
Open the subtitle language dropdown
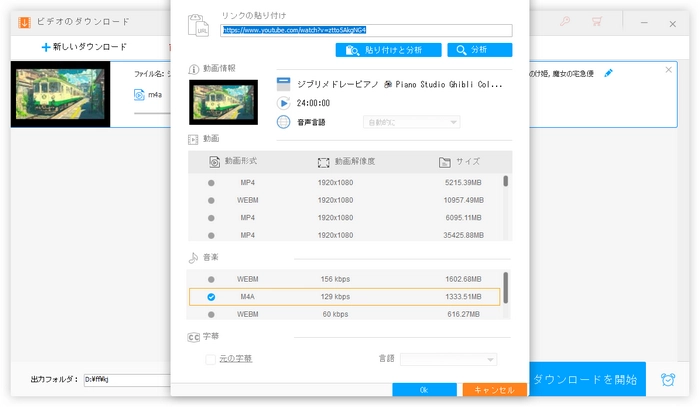(448, 359)
